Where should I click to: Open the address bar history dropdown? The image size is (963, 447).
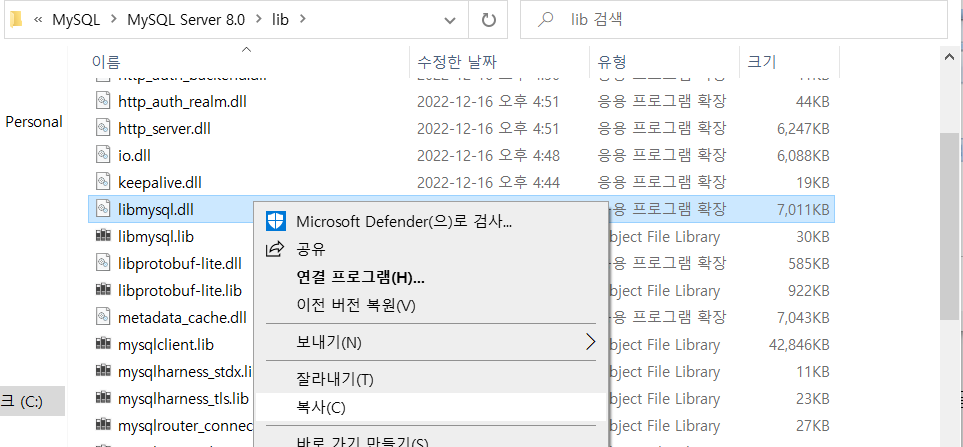point(450,20)
